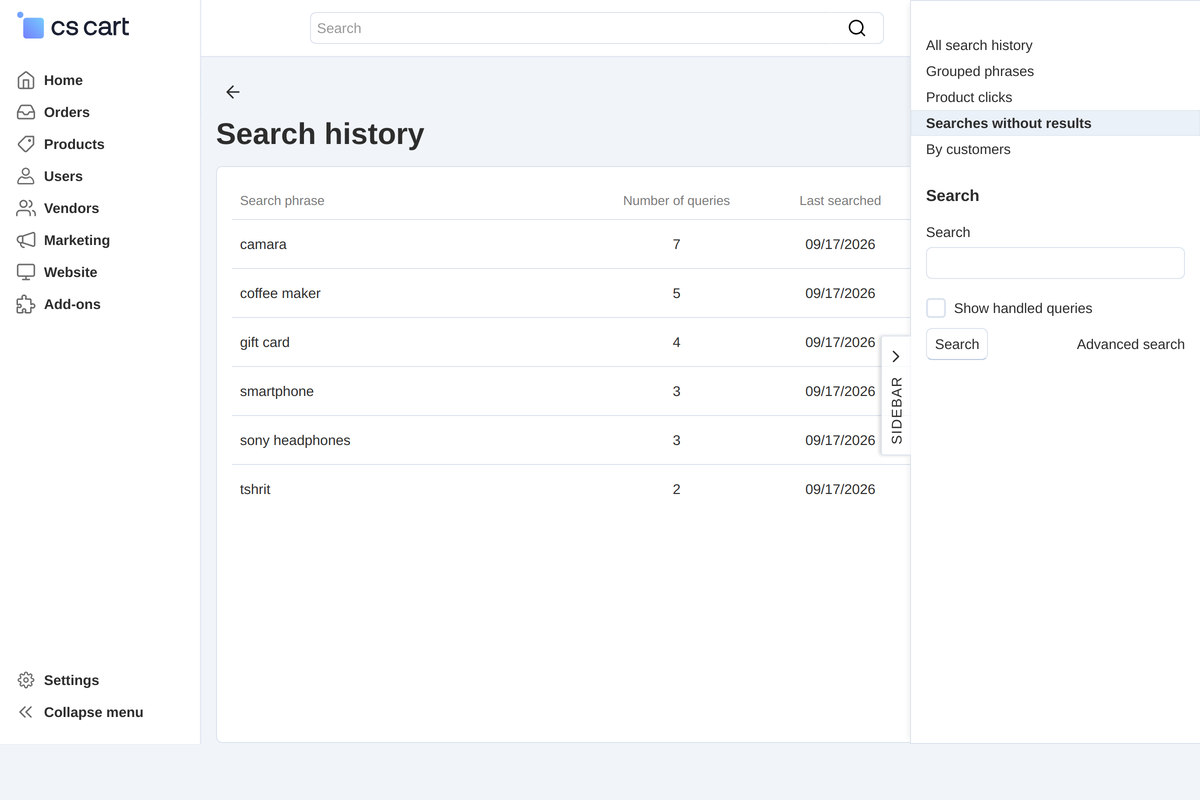Enable Show handled queries checkbox
Viewport: 1200px width, 800px height.
pos(936,308)
